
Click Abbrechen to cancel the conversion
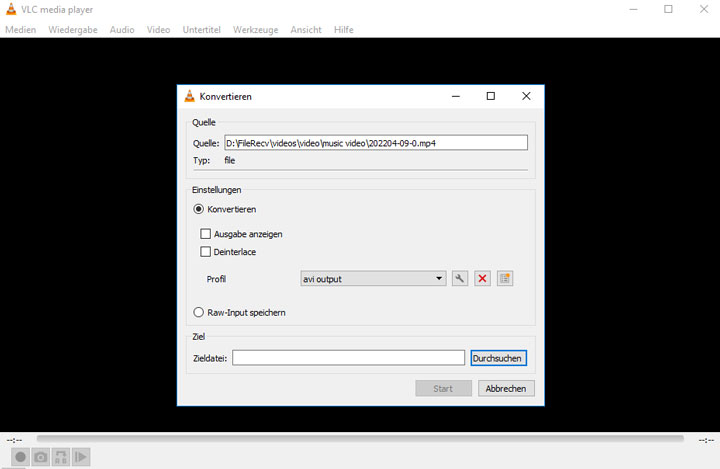[x=506, y=389]
